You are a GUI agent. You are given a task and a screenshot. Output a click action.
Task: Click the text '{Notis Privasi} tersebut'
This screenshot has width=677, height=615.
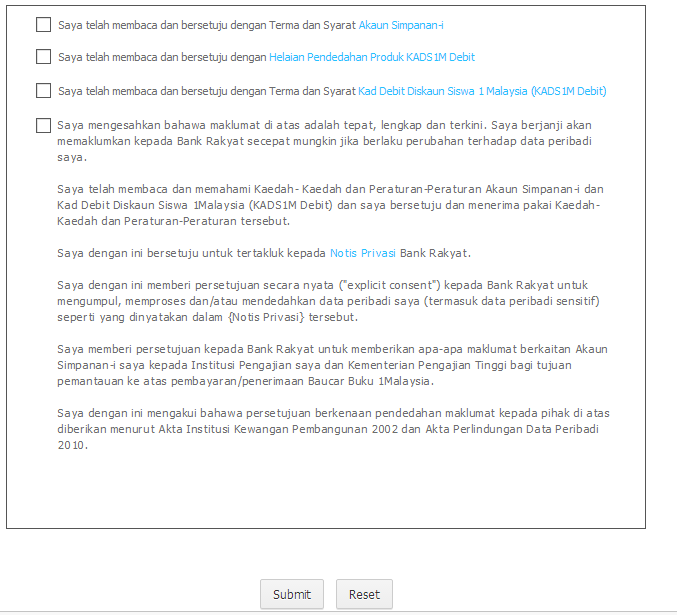[293, 317]
